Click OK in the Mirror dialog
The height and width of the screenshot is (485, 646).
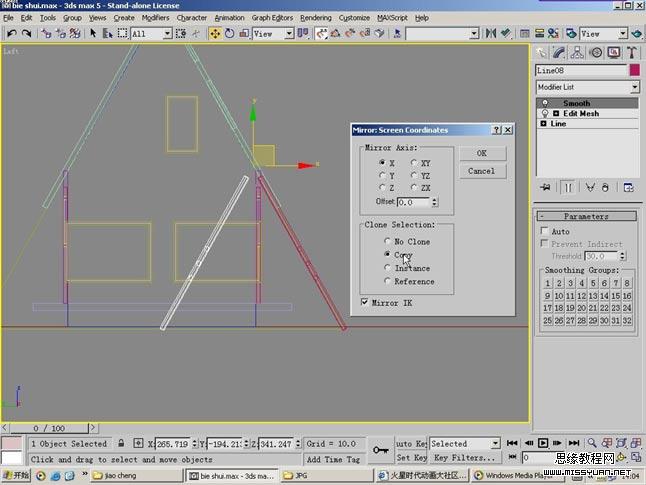482,153
